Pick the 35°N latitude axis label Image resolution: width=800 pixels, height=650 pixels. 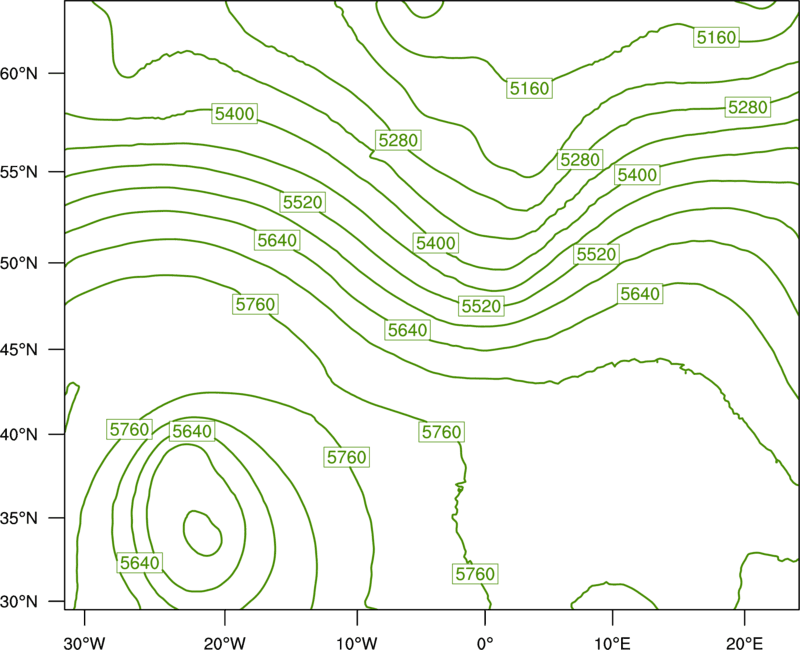click(19, 518)
